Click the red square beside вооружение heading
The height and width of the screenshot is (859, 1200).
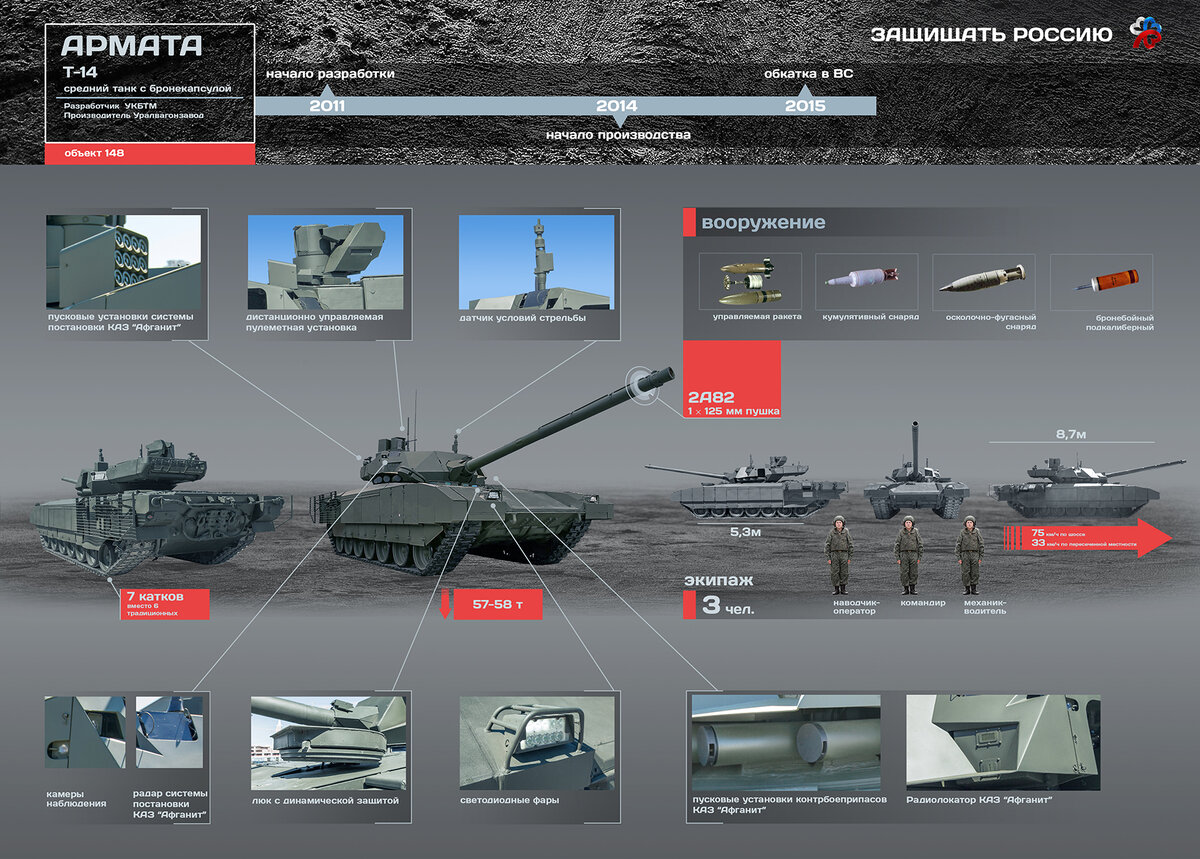point(688,222)
